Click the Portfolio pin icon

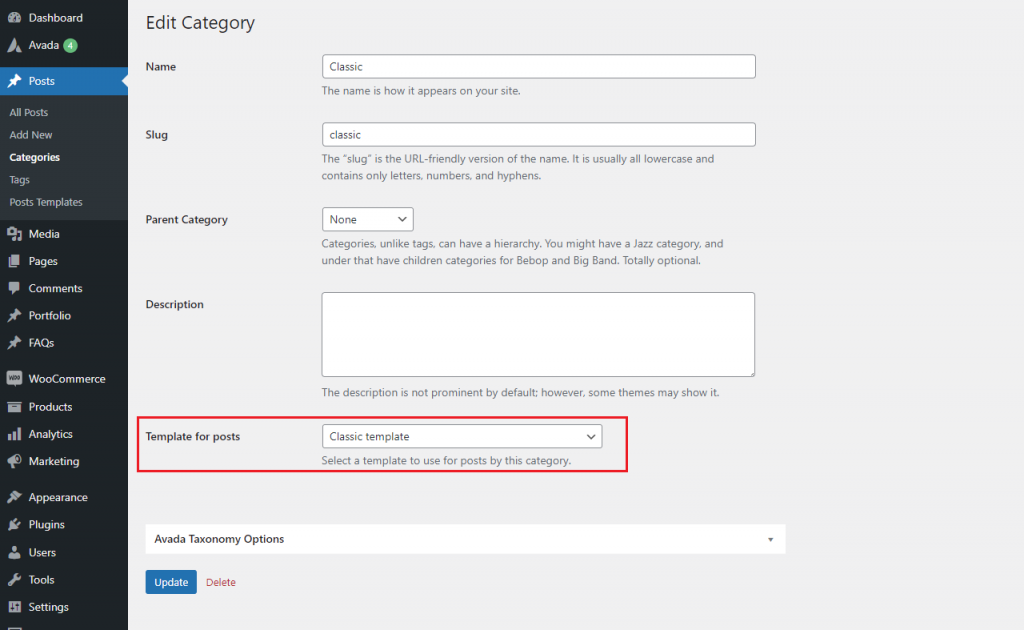[14, 315]
